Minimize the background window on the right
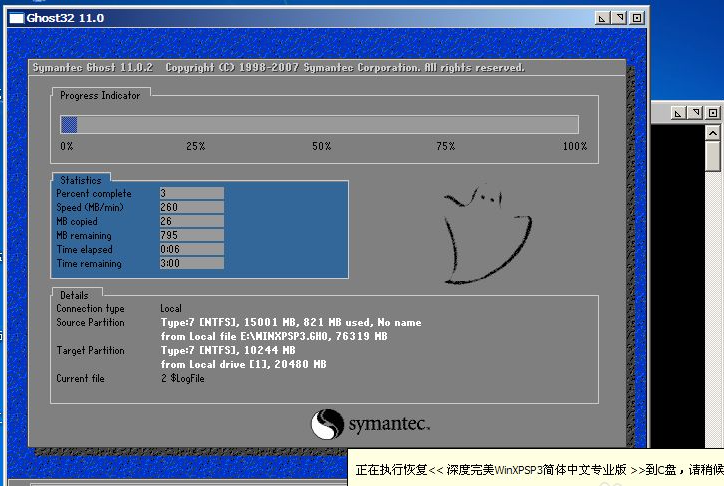The width and height of the screenshot is (724, 486). pyautogui.click(x=677, y=113)
